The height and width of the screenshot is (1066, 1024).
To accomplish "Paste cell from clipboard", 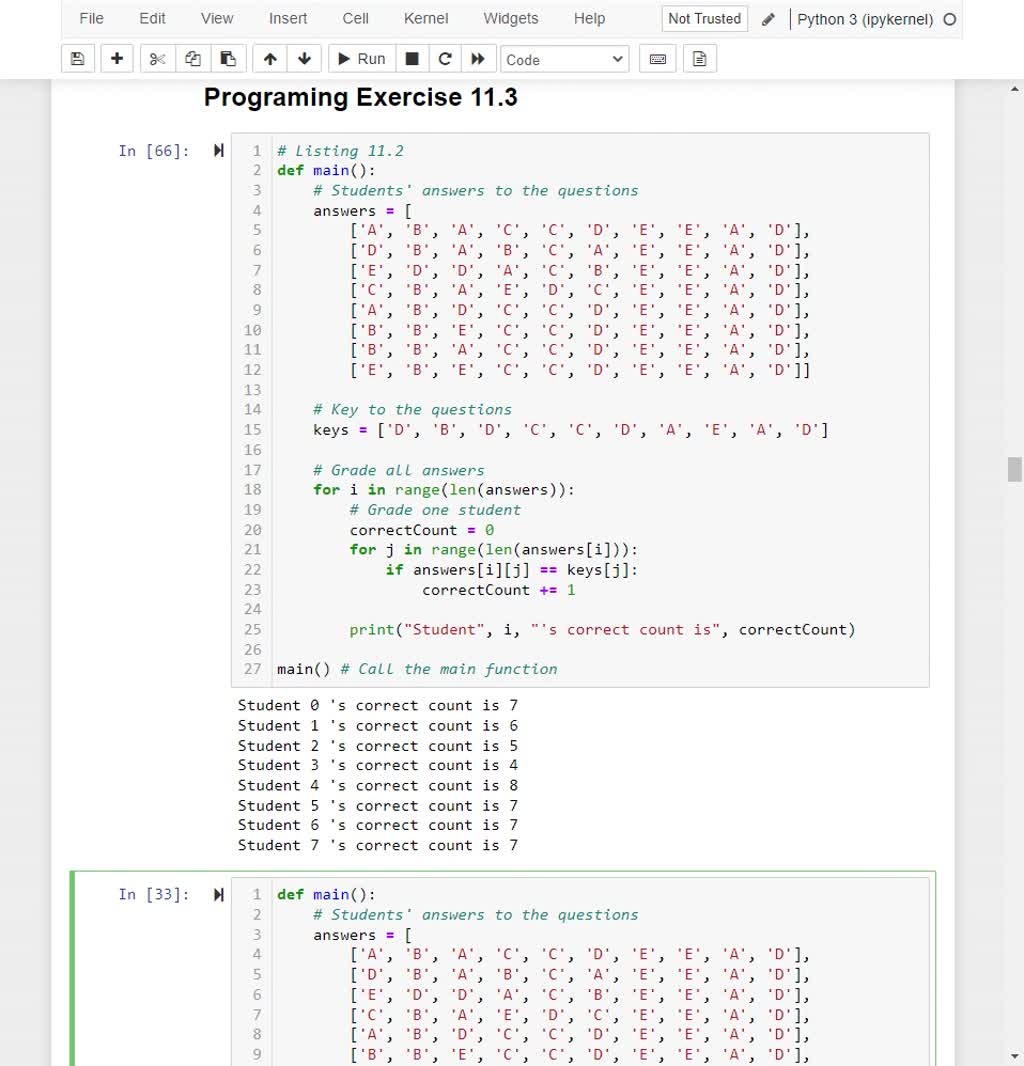I will [228, 58].
